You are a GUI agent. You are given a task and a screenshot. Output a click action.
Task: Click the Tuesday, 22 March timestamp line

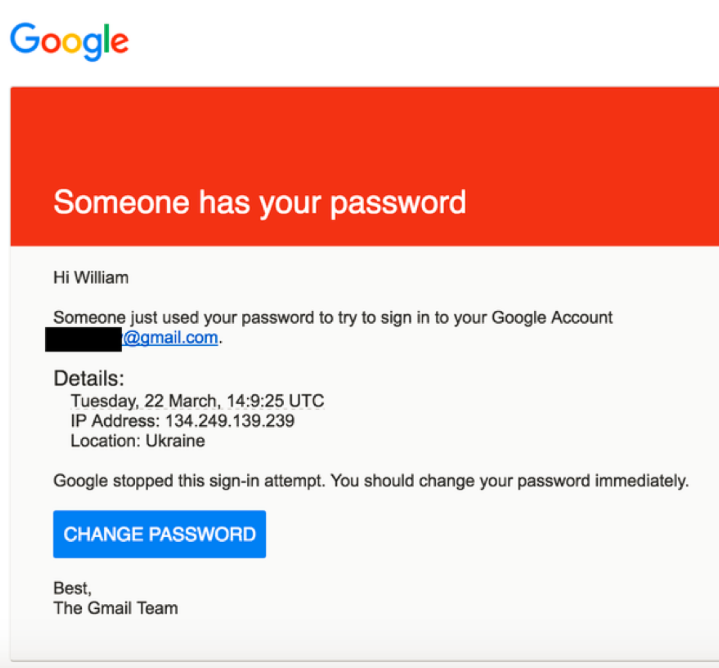coord(197,401)
